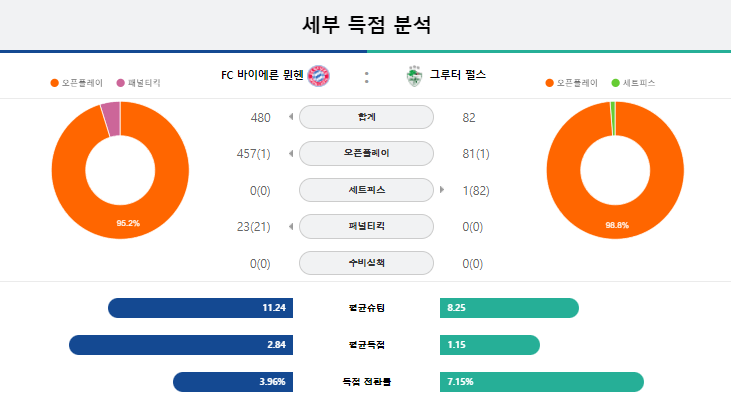Click the Greuther Fürth club crest
731x398 pixels.
[x=414, y=76]
